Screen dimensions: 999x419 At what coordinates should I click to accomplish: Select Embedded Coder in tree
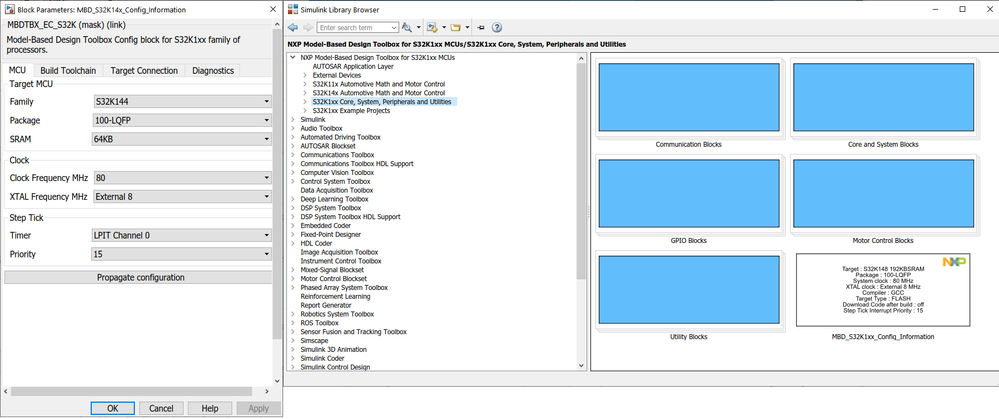[x=326, y=226]
